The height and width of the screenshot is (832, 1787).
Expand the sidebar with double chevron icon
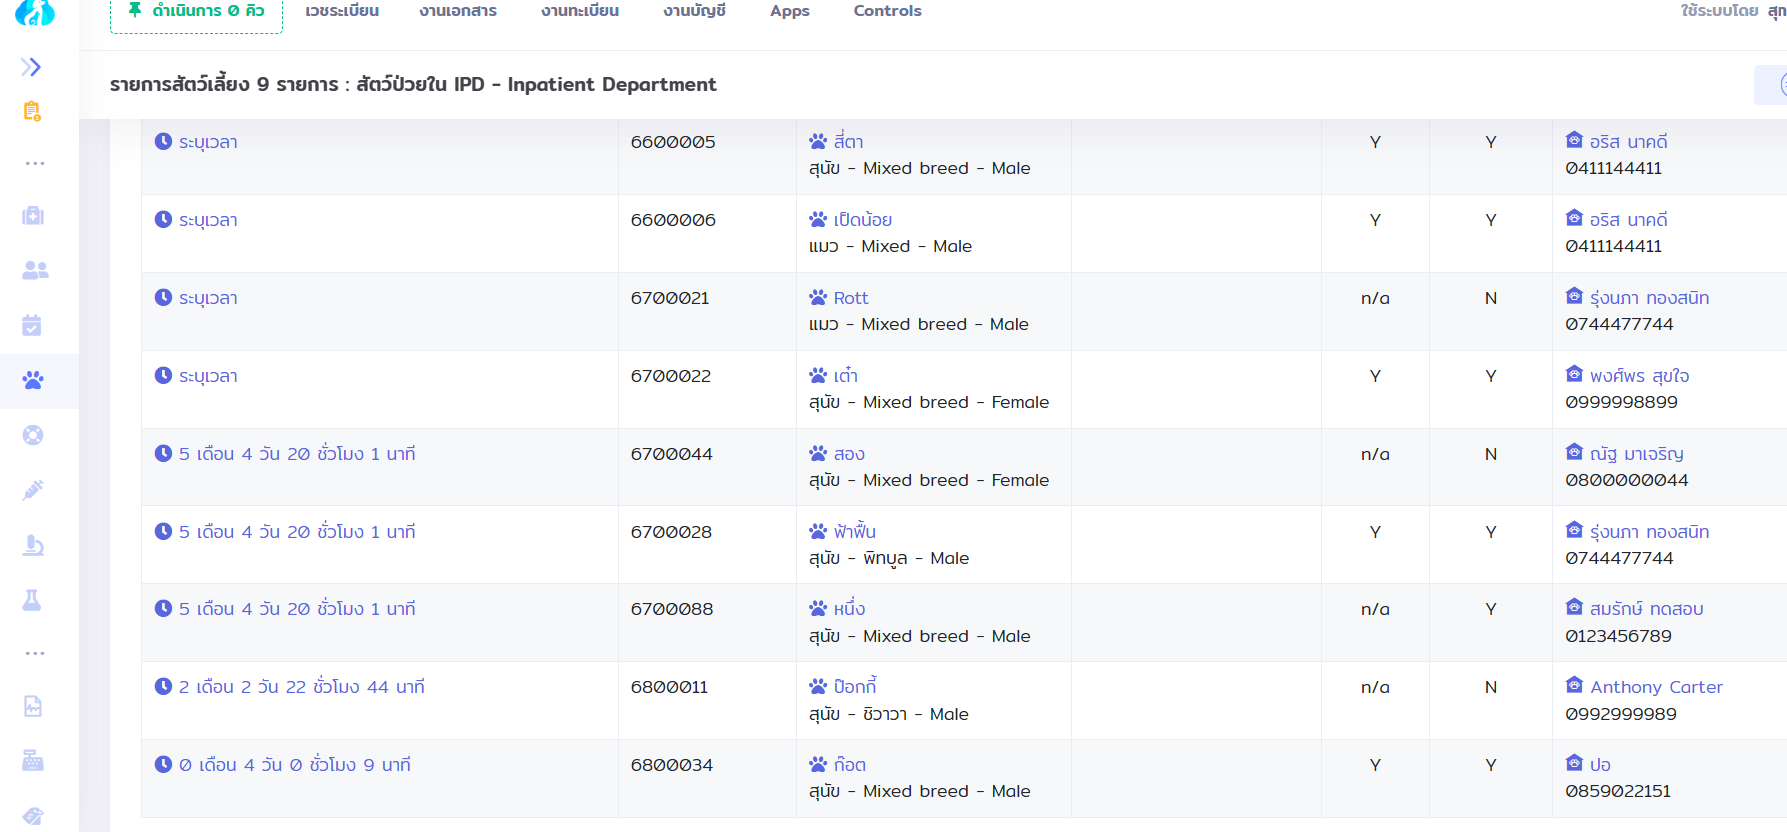[x=31, y=67]
